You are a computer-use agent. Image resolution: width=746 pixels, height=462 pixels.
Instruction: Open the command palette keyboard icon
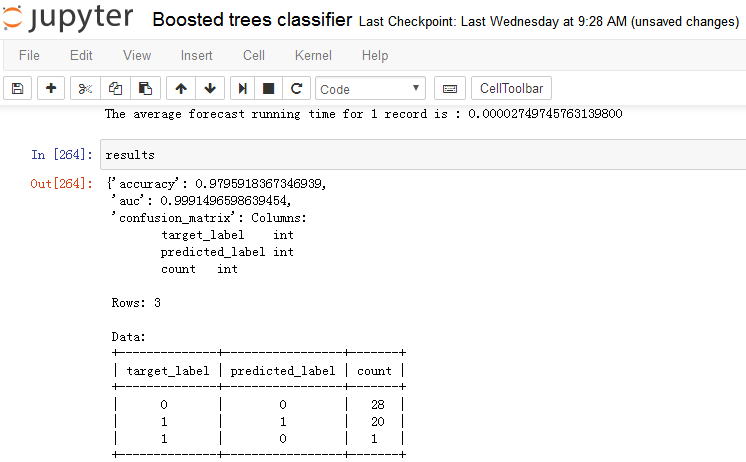coord(450,89)
